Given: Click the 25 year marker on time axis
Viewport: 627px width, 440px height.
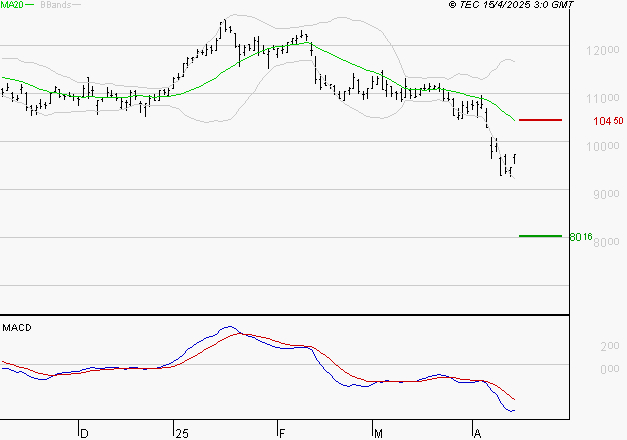Looking at the screenshot, I should click(181, 433).
